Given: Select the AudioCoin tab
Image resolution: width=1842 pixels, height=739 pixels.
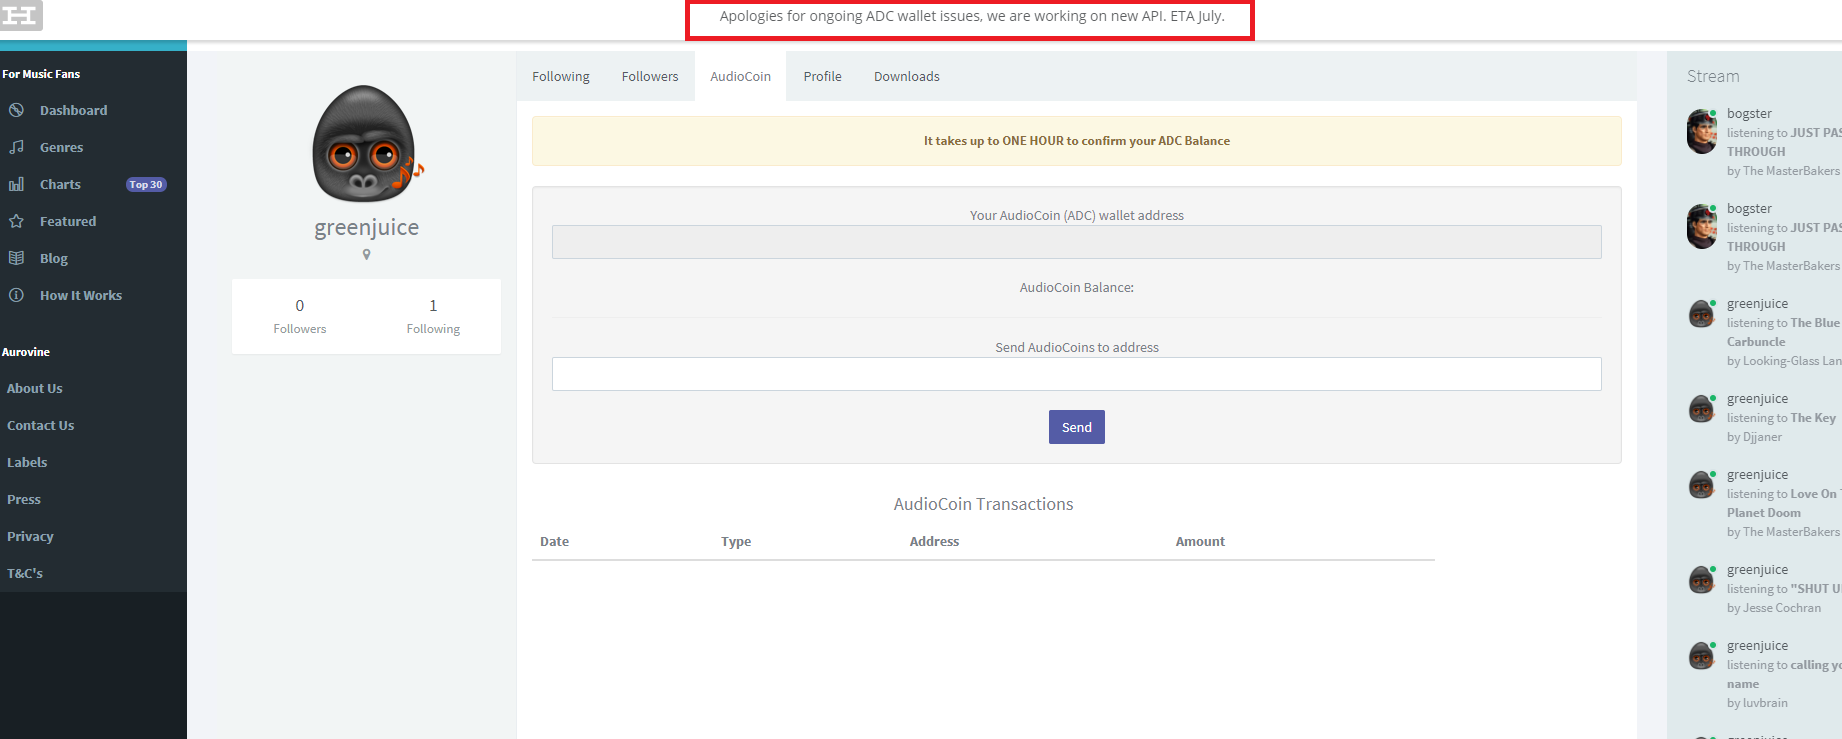Looking at the screenshot, I should 740,76.
